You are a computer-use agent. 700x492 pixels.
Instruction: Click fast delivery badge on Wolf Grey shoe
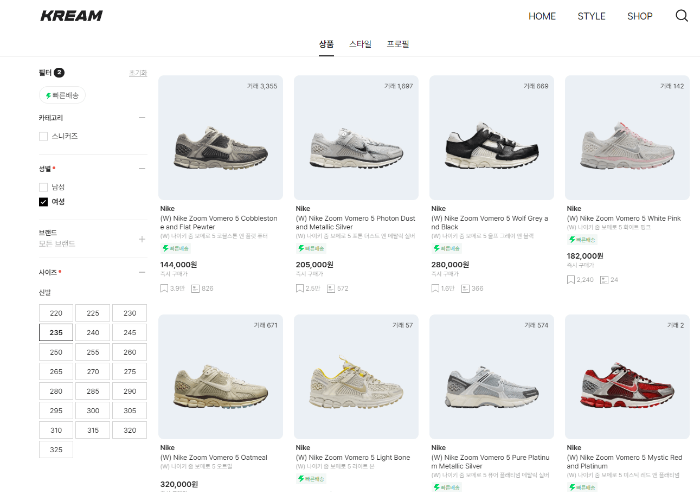click(x=446, y=248)
